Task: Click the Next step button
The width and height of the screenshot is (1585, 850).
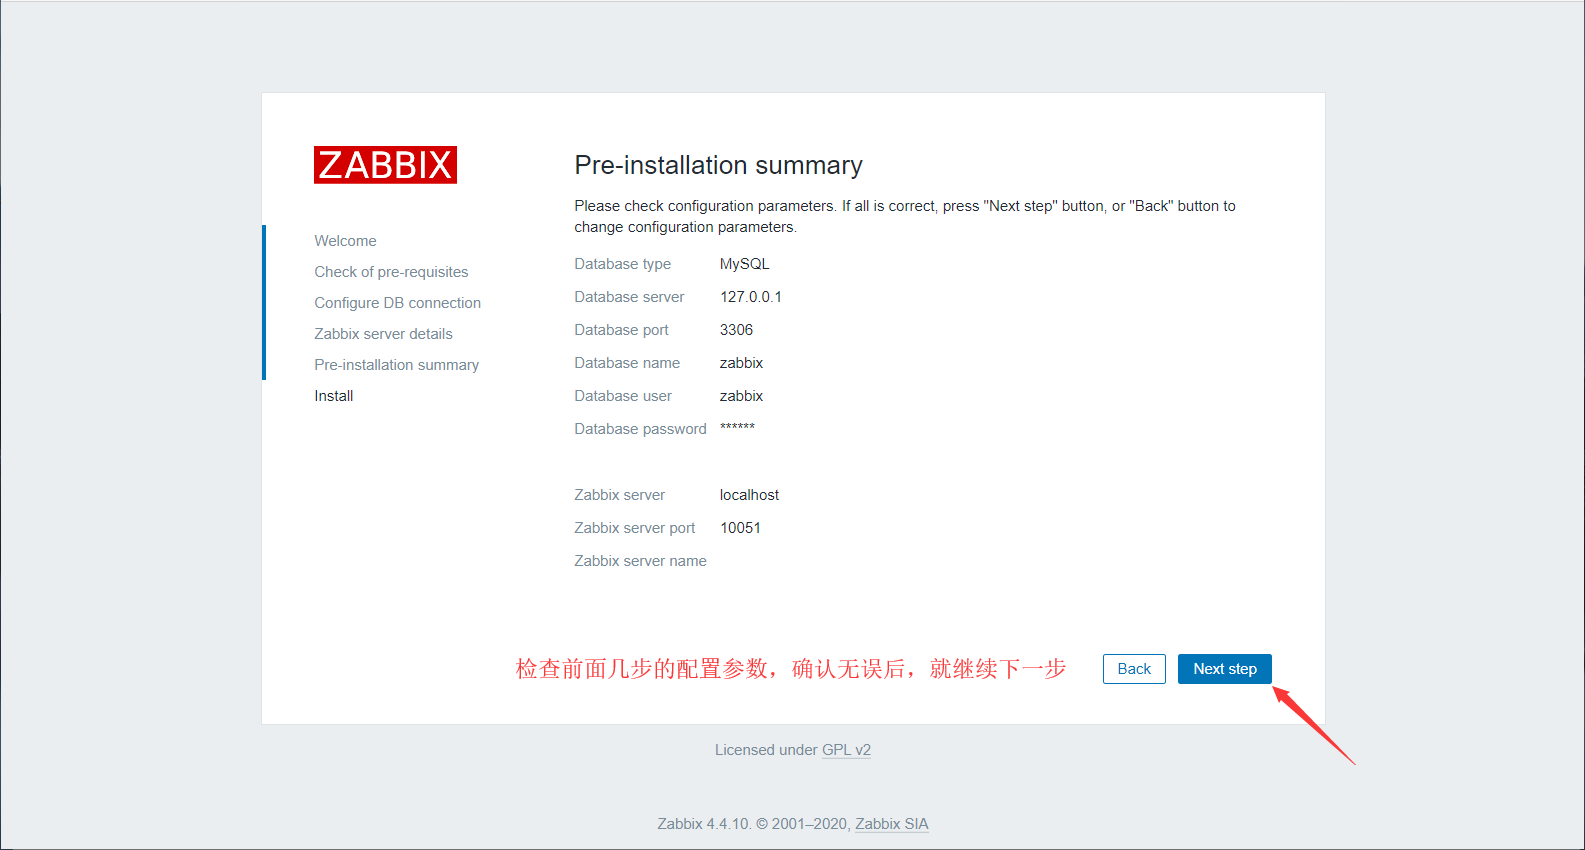Action: (1224, 669)
